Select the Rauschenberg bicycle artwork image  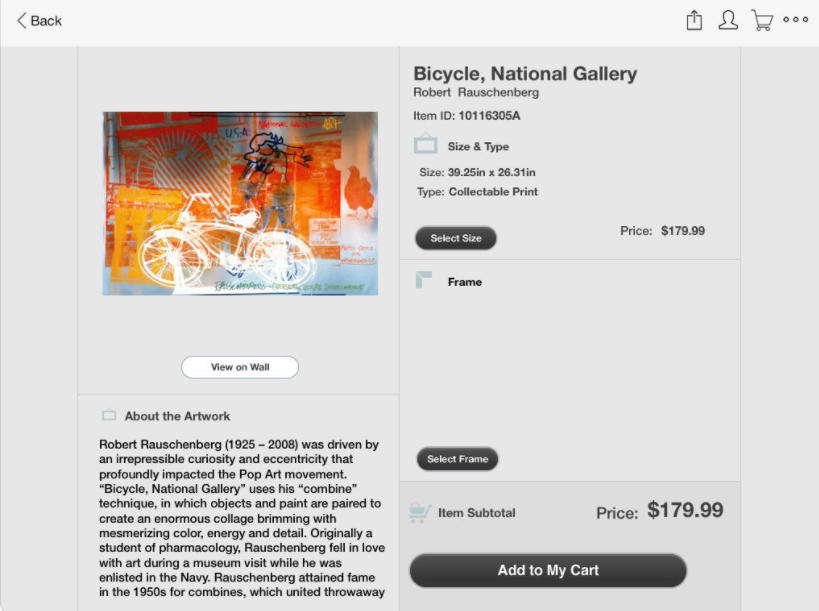point(240,203)
